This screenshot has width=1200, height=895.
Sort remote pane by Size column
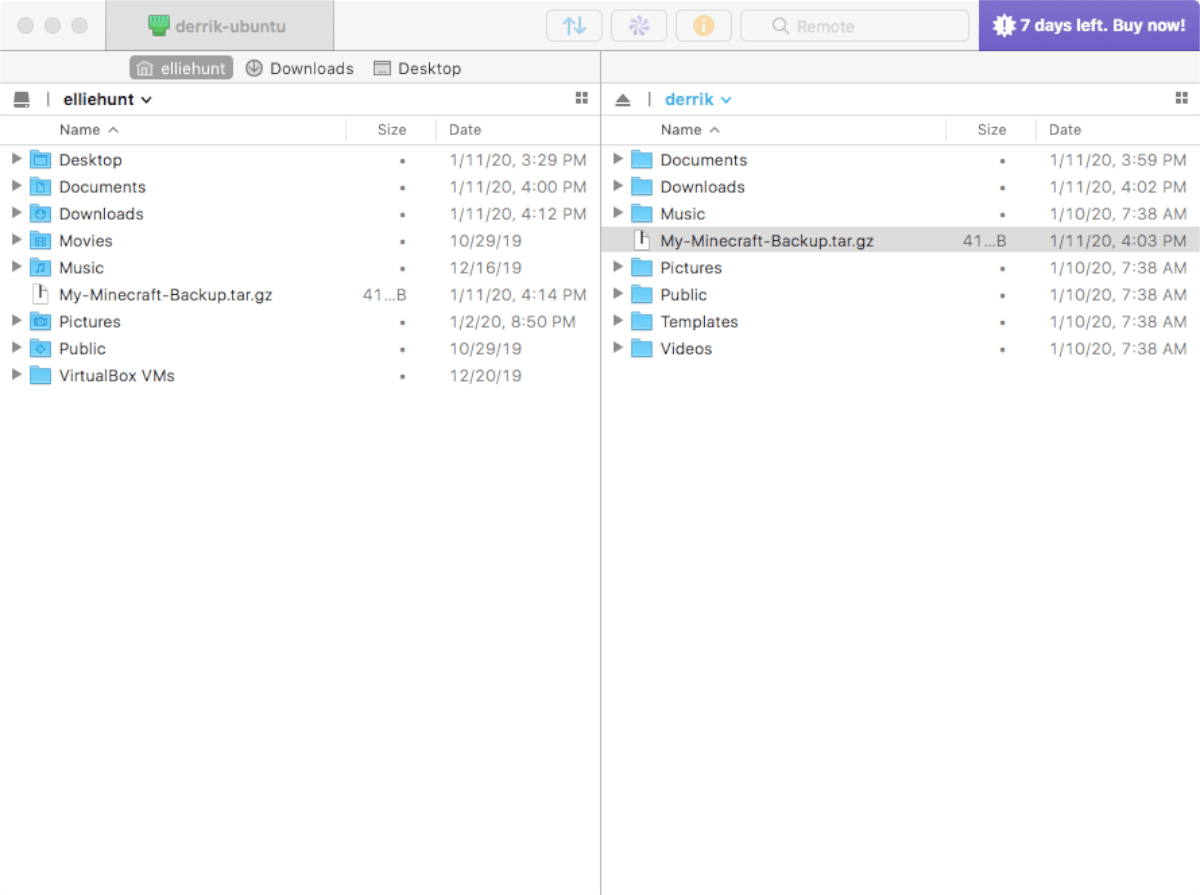[x=992, y=130]
